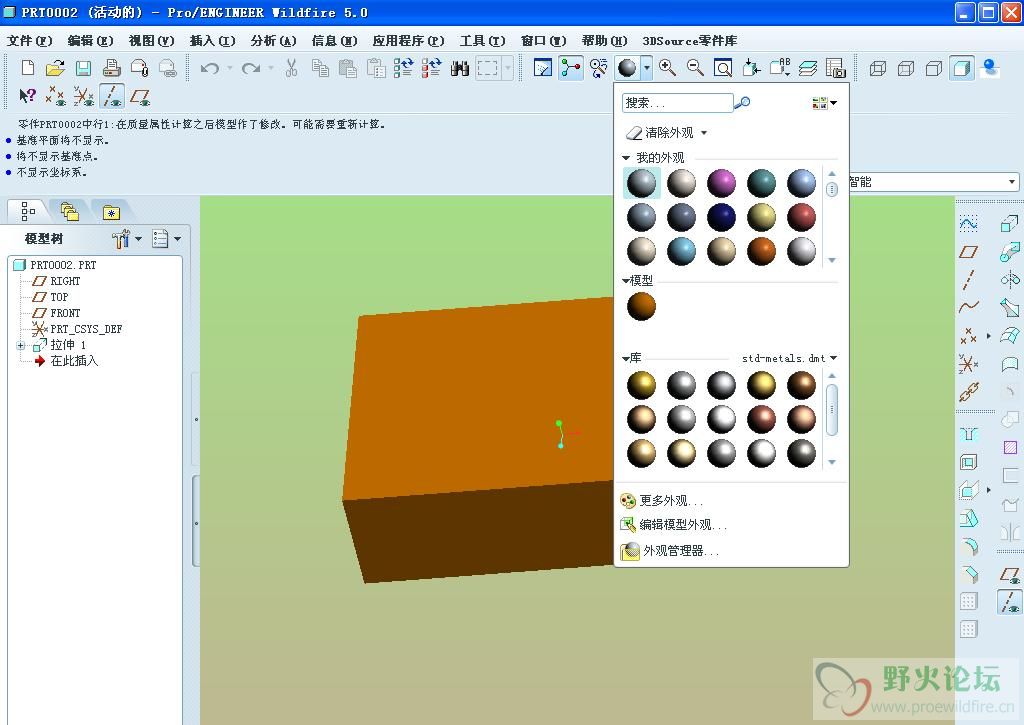The width and height of the screenshot is (1024, 725).
Task: Click the Zoom In magnifier icon
Action: point(667,67)
